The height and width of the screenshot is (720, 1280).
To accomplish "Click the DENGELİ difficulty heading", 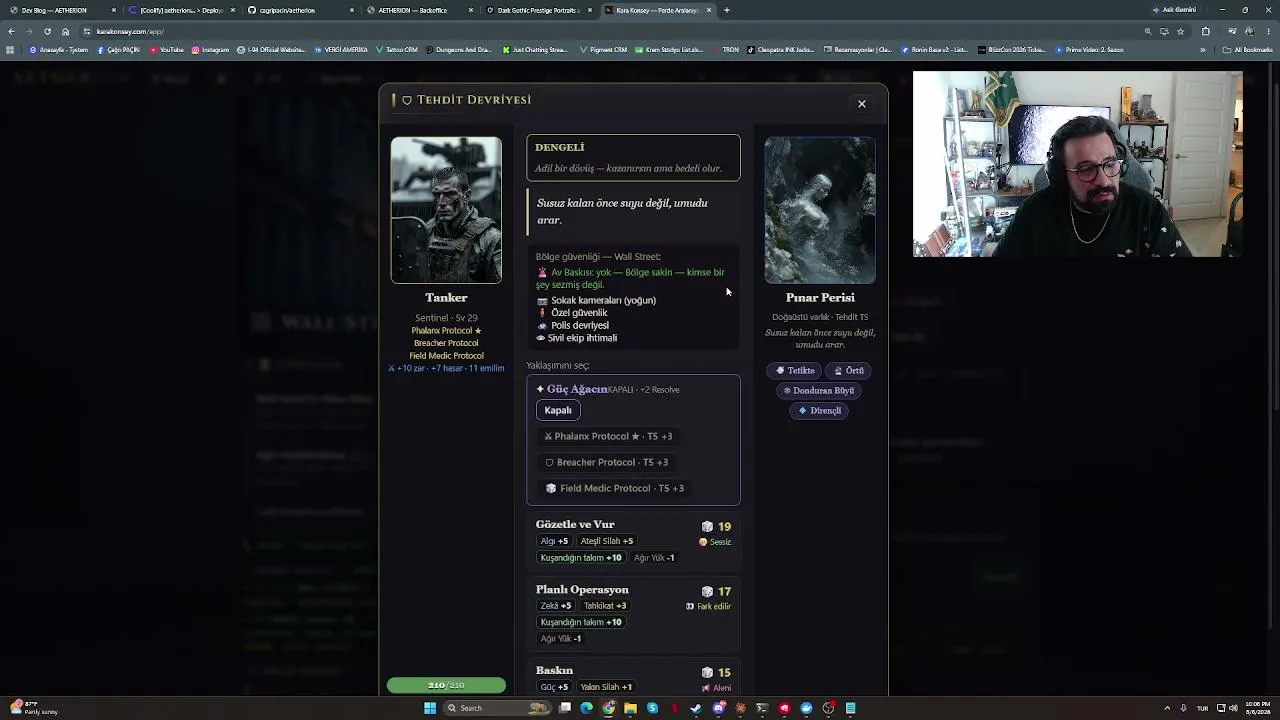I will (560, 147).
